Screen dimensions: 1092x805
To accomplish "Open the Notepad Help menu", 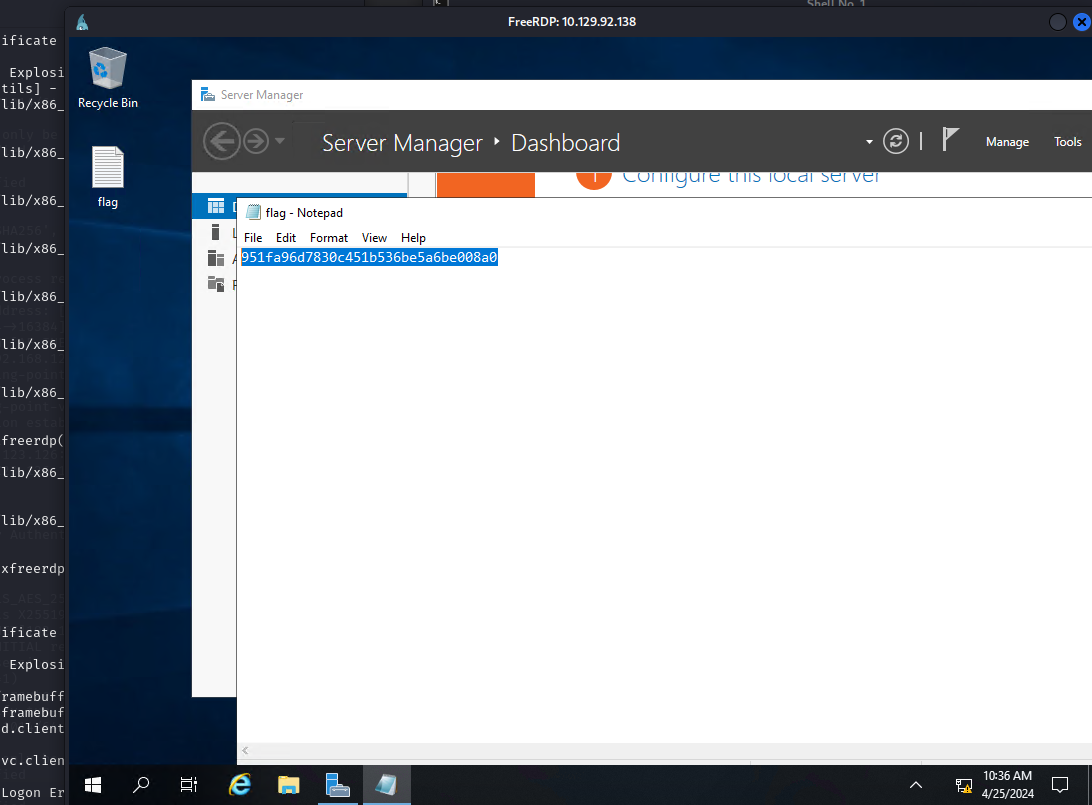I will 413,237.
